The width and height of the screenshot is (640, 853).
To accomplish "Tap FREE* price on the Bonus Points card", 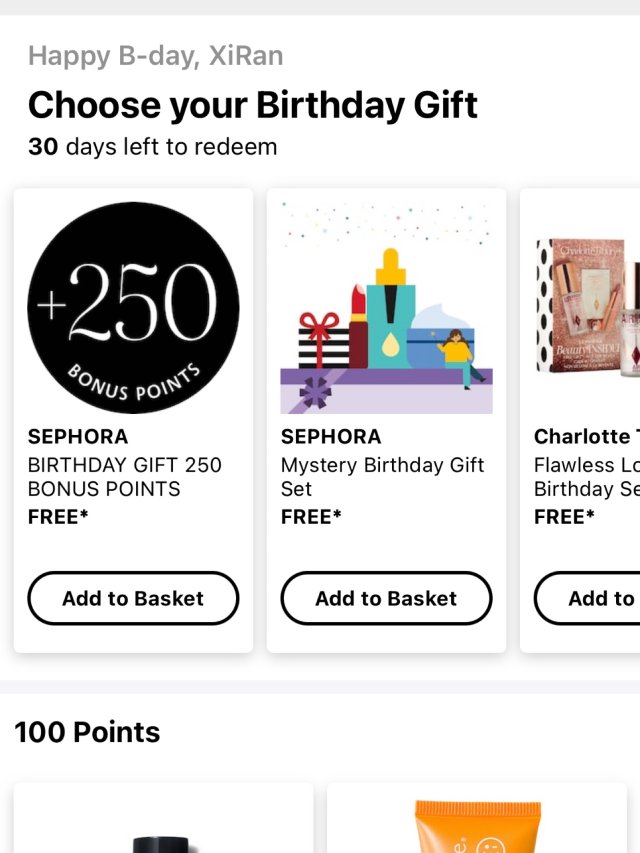I will [x=58, y=517].
